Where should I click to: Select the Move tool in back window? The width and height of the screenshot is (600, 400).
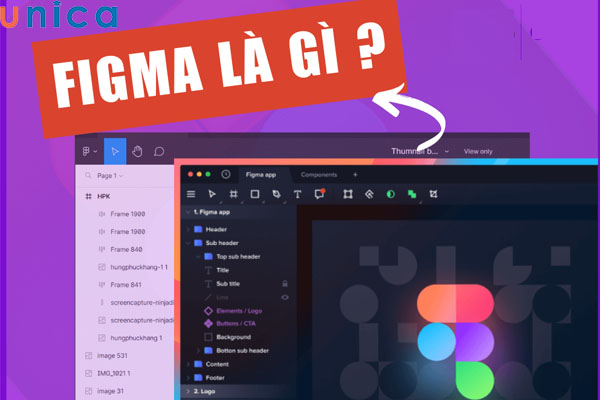coord(115,152)
